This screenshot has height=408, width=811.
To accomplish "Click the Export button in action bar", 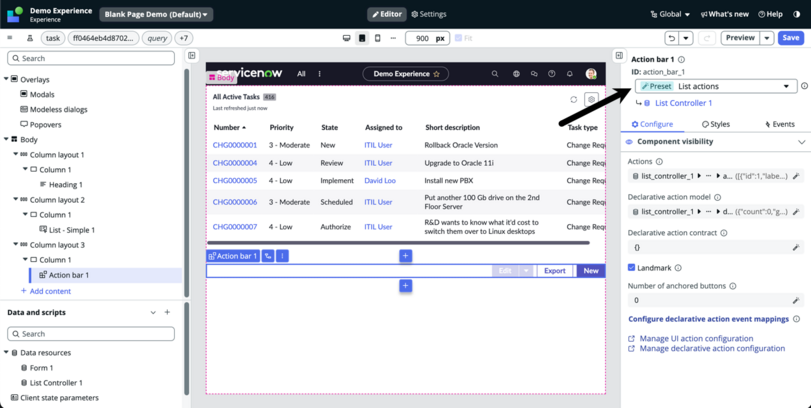I will point(554,270).
